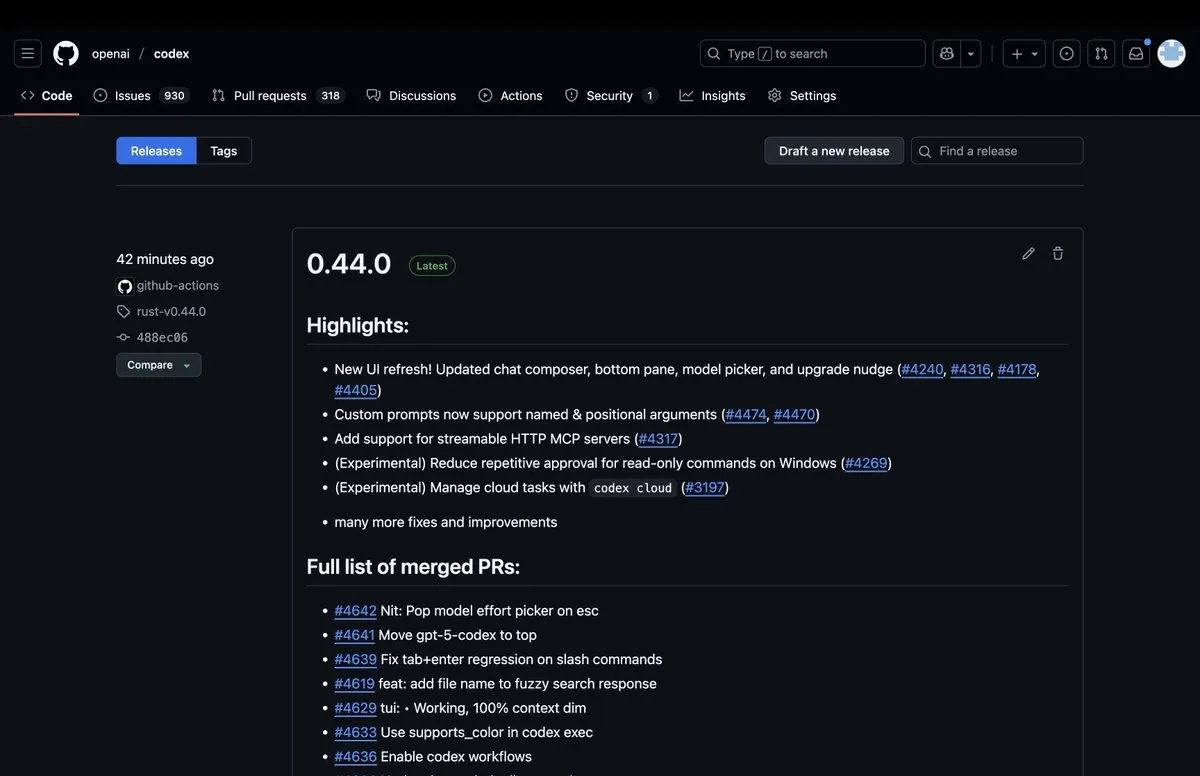Create something new with the plus icon
Screen dimensions: 1200x776
1013,52
